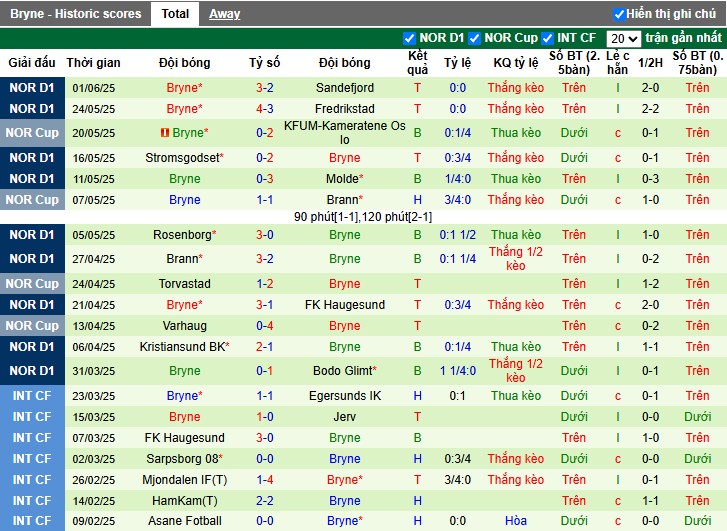Uncheck the NOR Cup filter checkbox
Screen dimensions: 727x531
click(474, 38)
